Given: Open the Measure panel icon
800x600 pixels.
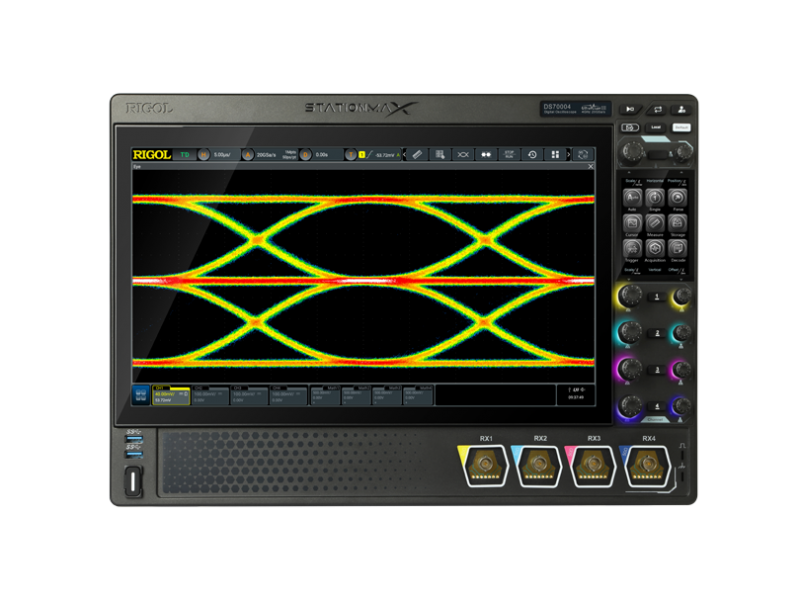Looking at the screenshot, I should [654, 221].
